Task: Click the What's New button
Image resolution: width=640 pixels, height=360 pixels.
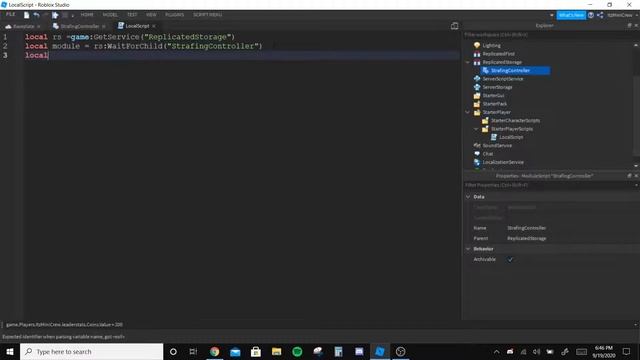Action: [x=571, y=15]
